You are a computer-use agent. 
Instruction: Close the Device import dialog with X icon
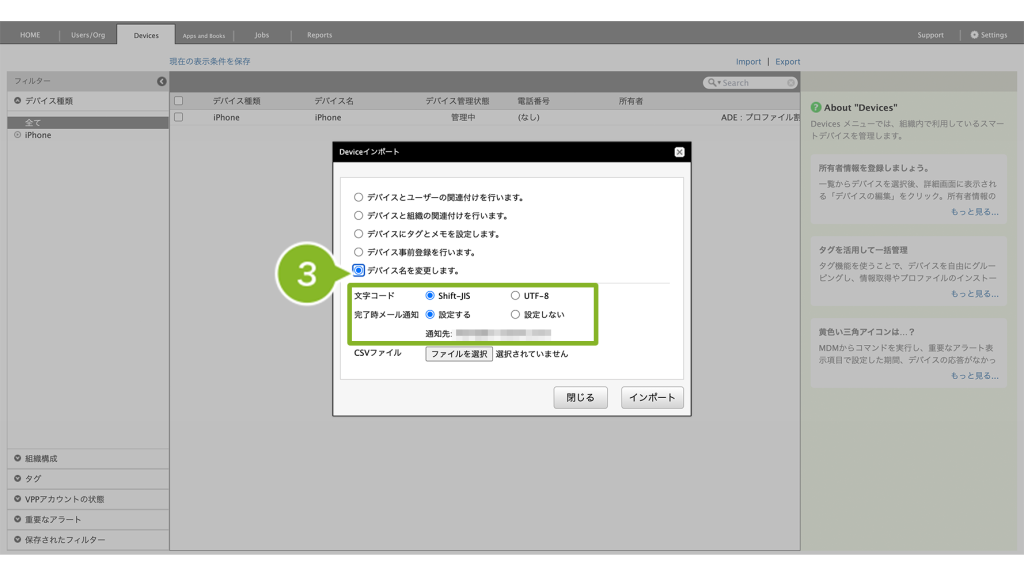pyautogui.click(x=679, y=152)
